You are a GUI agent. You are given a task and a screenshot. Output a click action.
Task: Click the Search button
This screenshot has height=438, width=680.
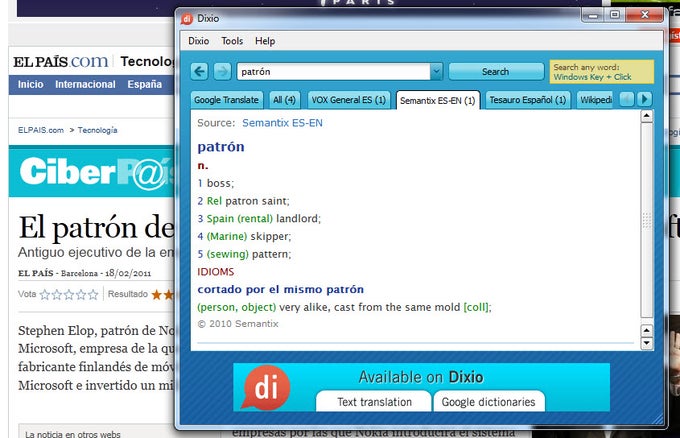coord(496,72)
